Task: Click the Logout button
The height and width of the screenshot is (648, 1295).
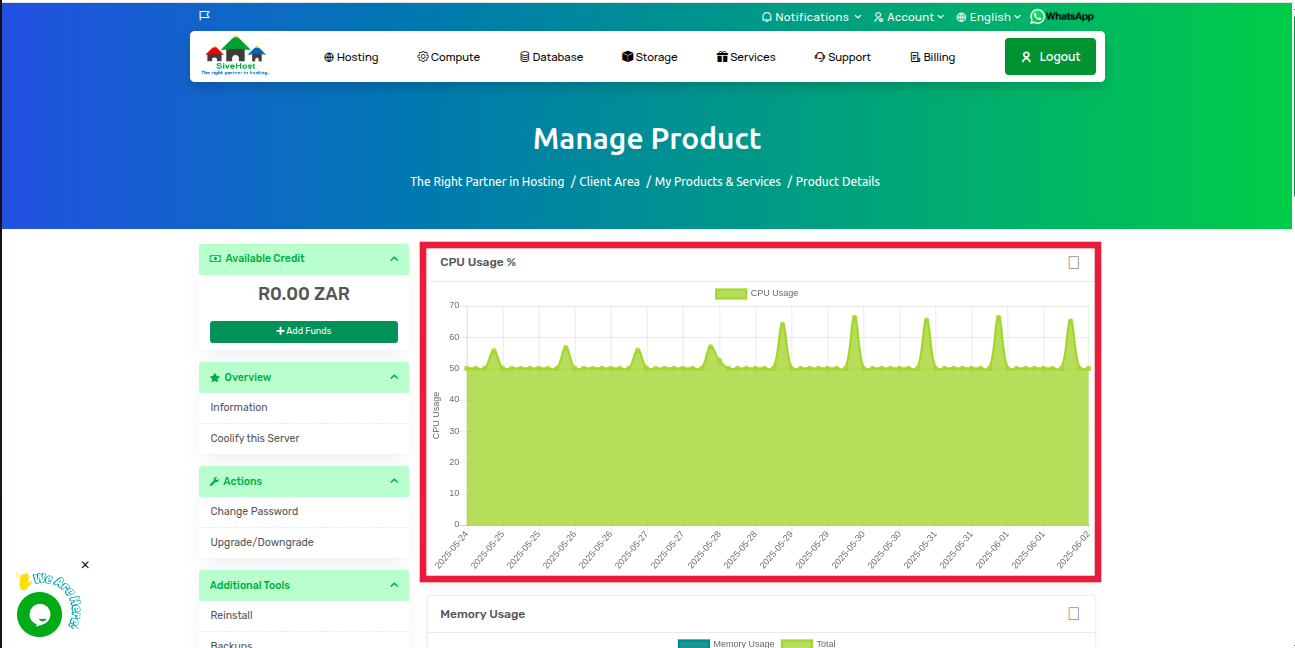Action: point(1050,57)
